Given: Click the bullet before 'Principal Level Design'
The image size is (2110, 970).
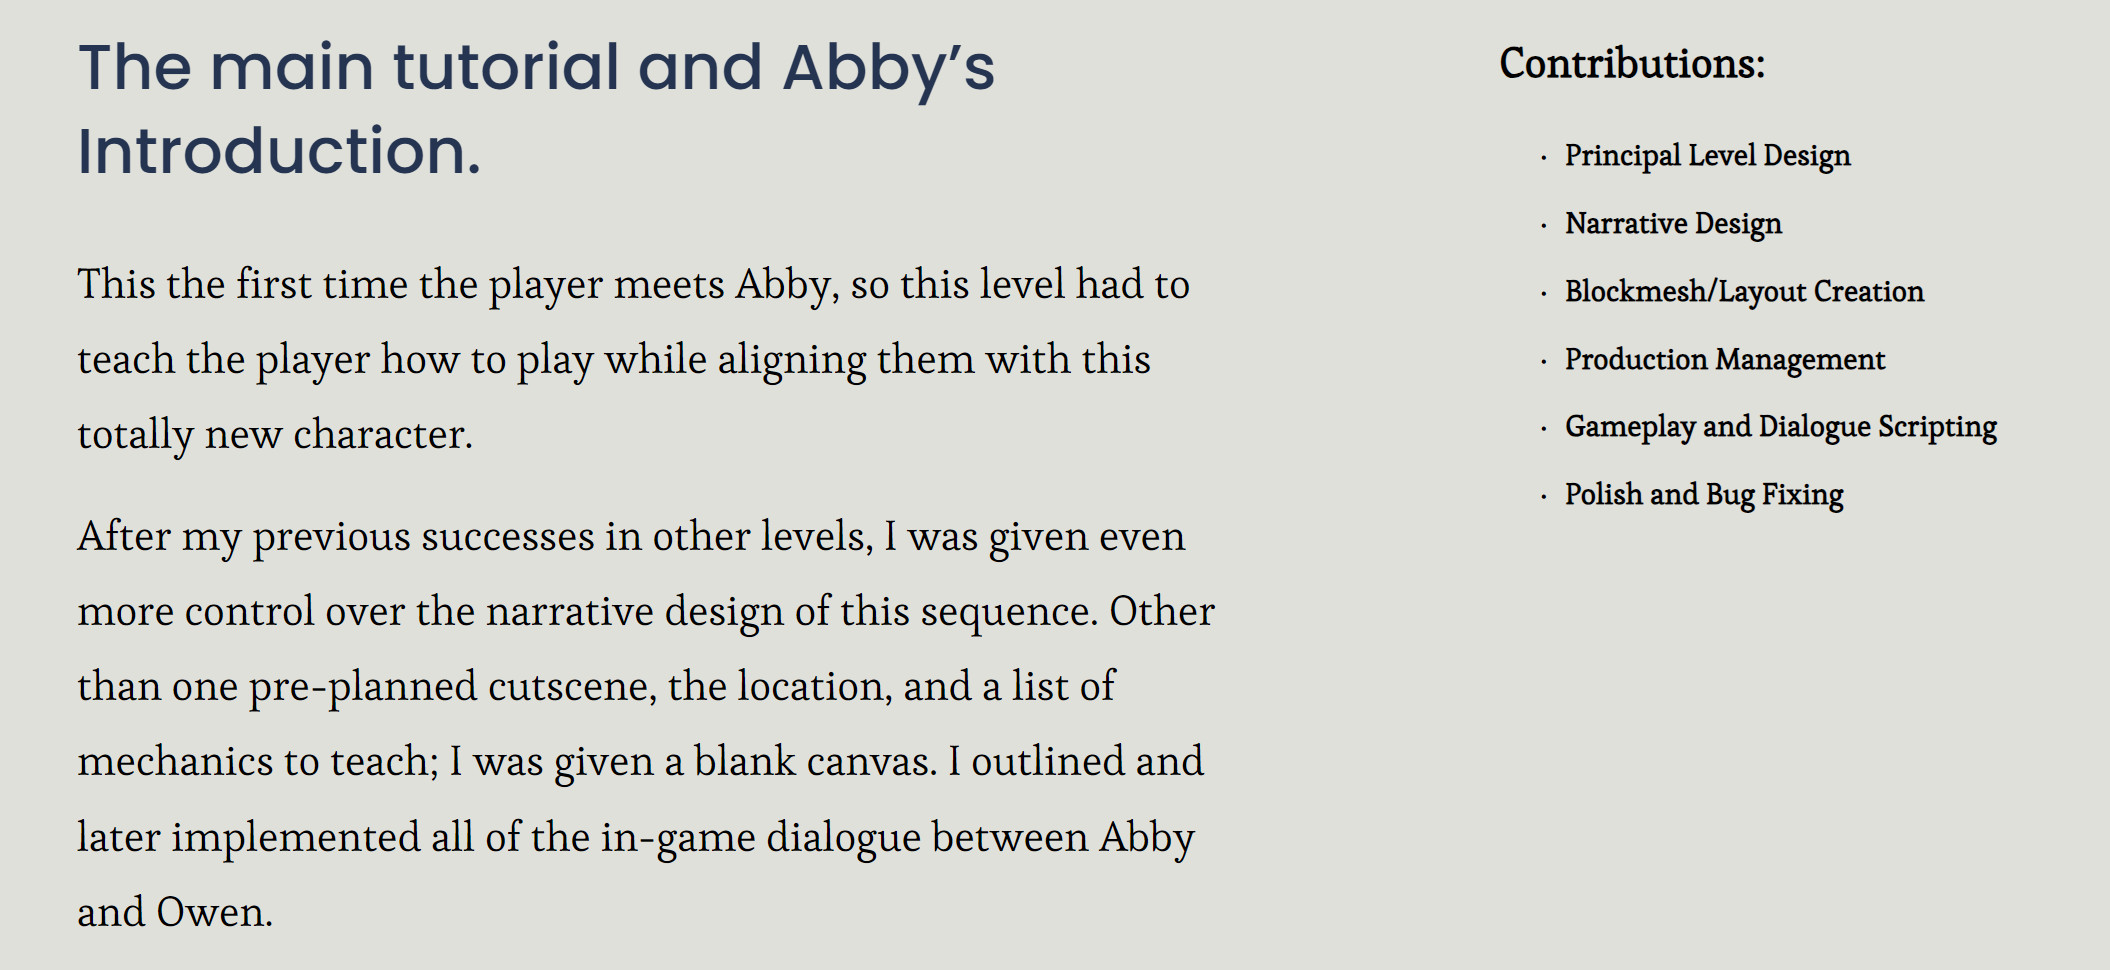Looking at the screenshot, I should click(1544, 157).
